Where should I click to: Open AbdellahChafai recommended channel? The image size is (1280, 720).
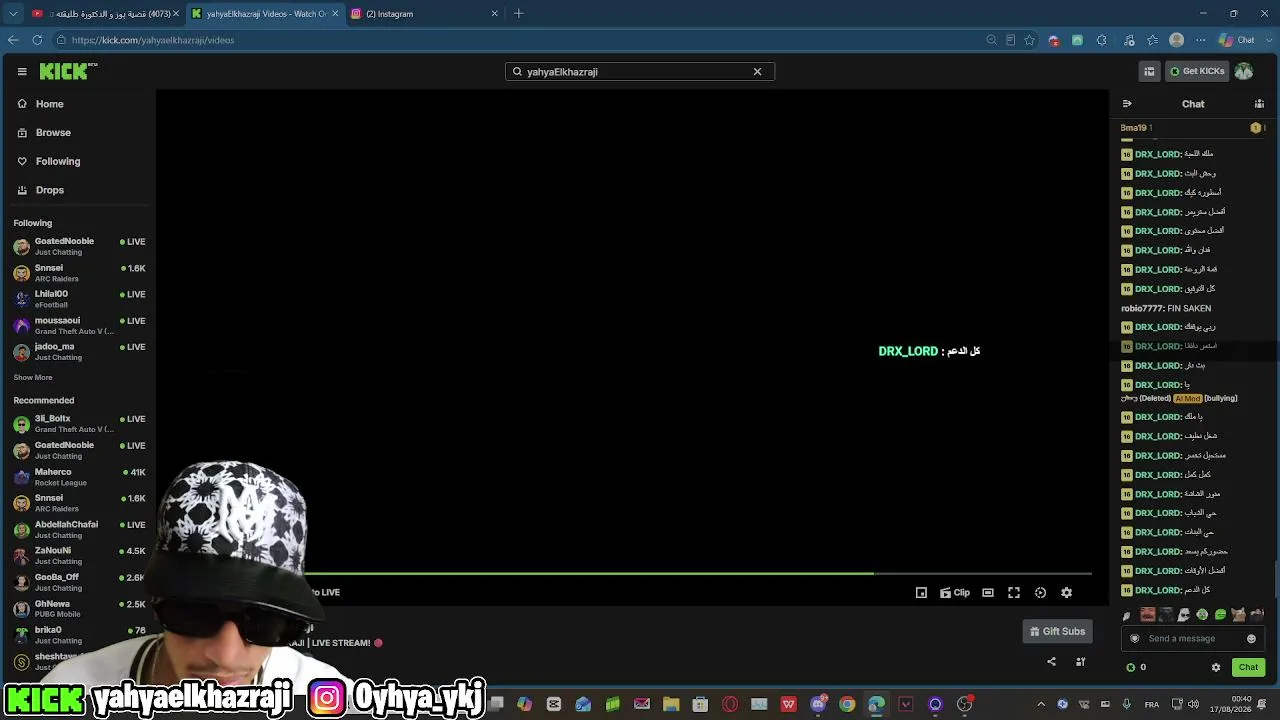pyautogui.click(x=79, y=530)
